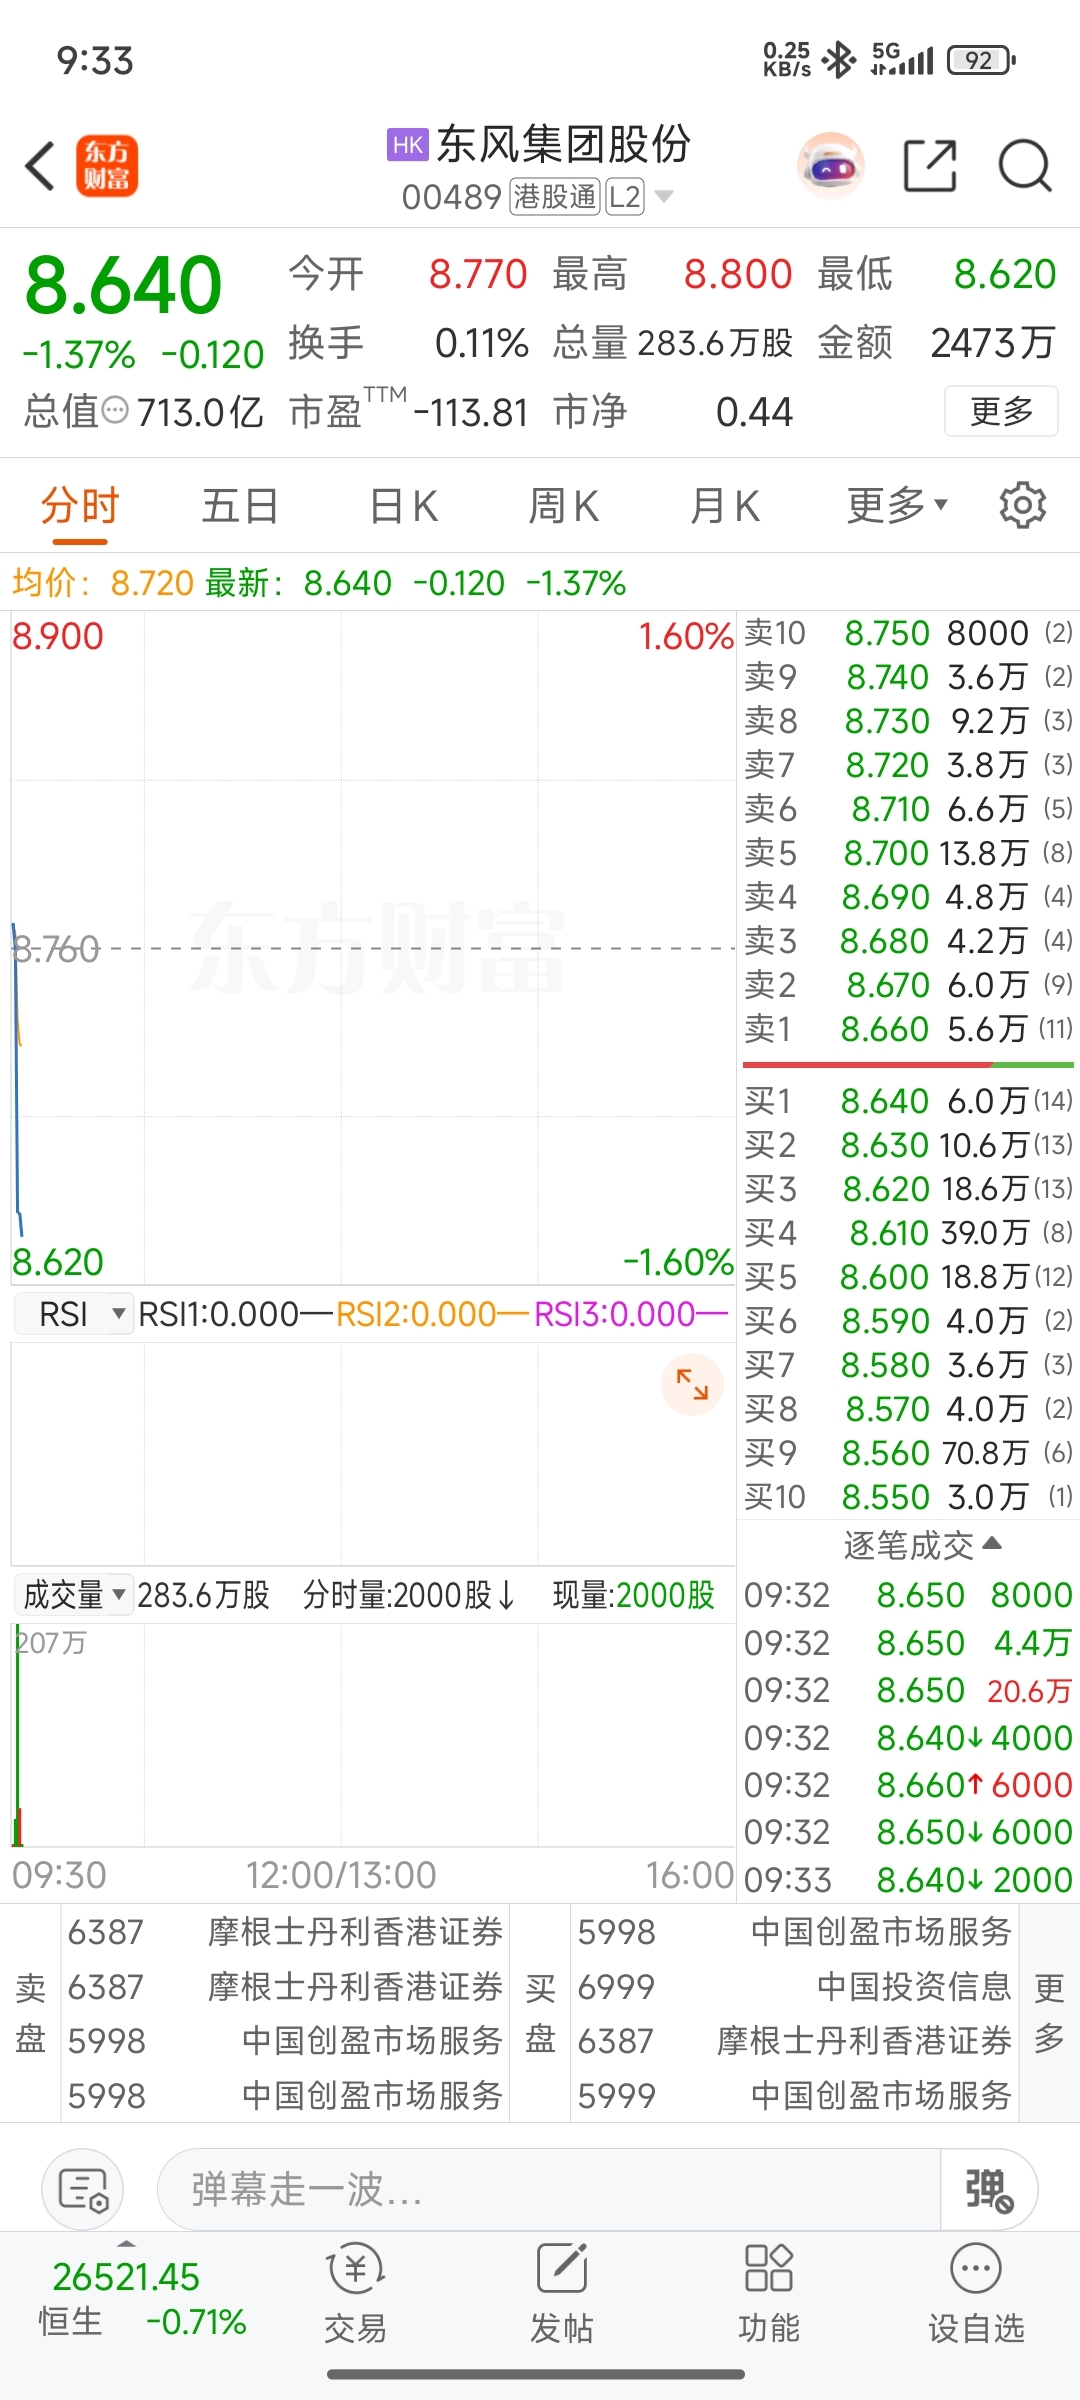Tap the volume chart area
This screenshot has width=1080, height=2400.
coord(373,1735)
